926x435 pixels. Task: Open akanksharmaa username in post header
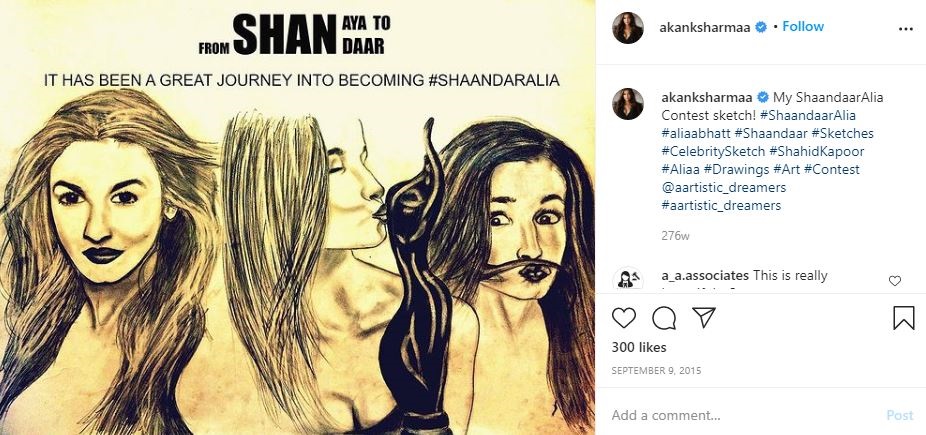coord(705,27)
